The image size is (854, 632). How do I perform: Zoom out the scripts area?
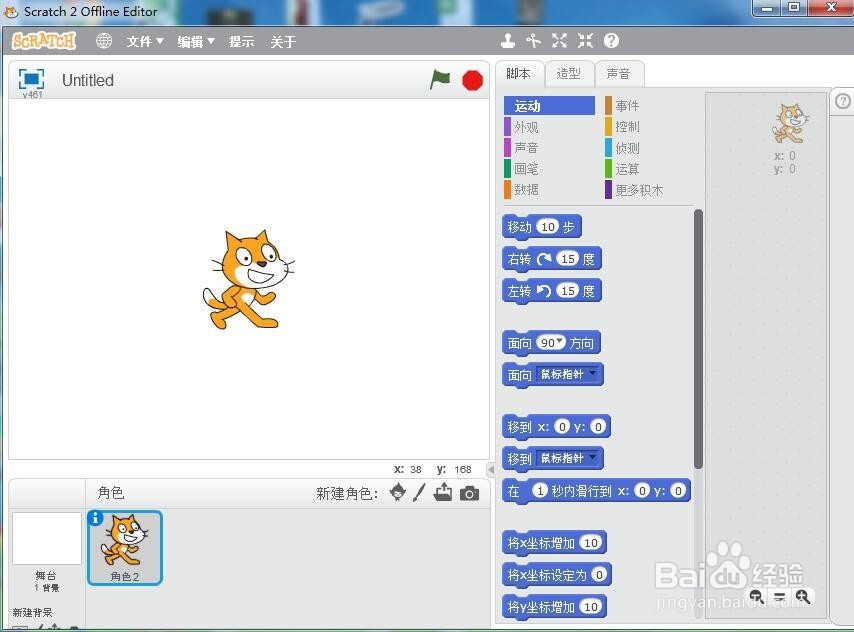pyautogui.click(x=756, y=596)
